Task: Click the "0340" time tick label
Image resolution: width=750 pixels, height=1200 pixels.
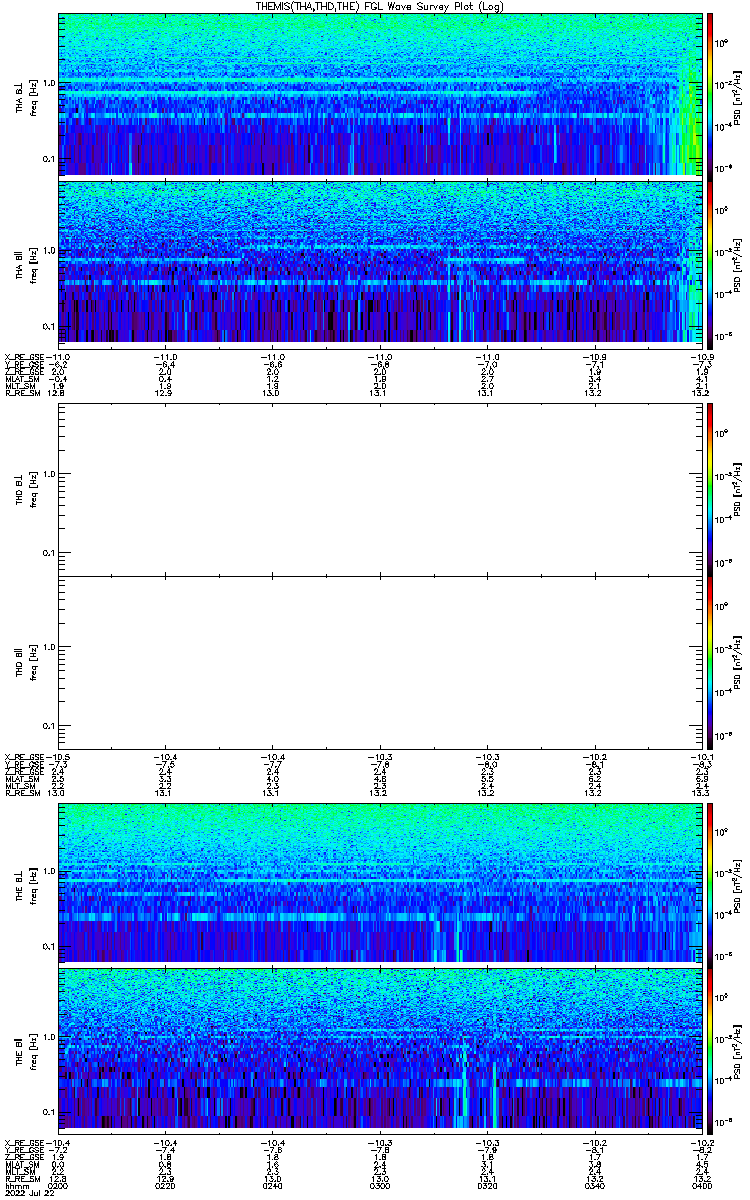Action: 594,1186
